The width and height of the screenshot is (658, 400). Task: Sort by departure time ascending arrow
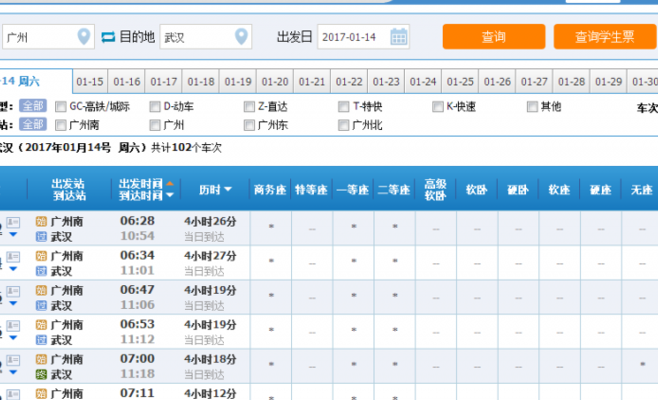point(170,183)
